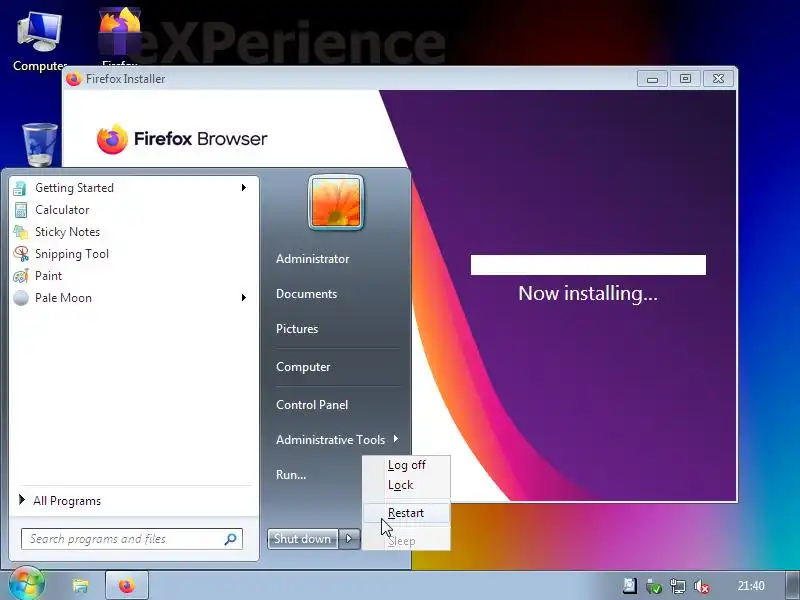The image size is (800, 600).
Task: Close the Firefox Installer window
Action: coord(718,79)
